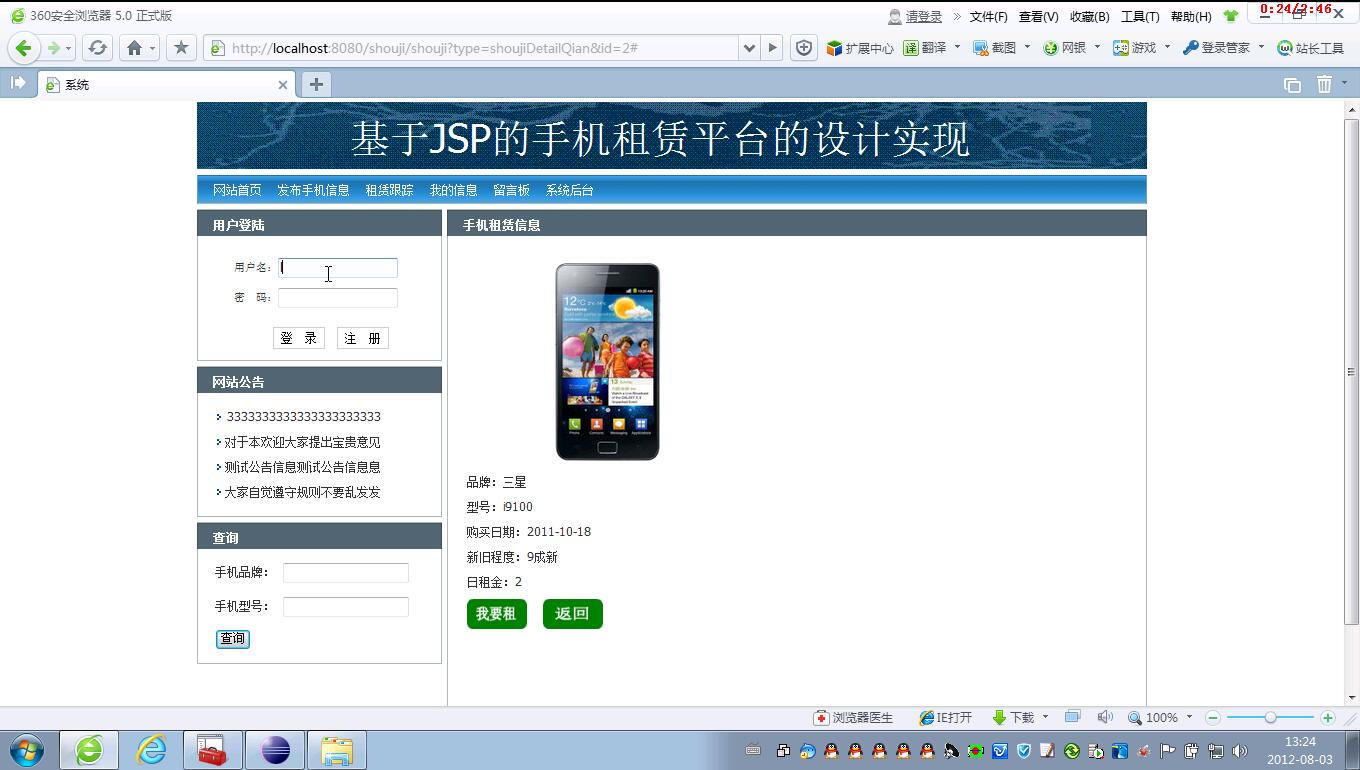Viewport: 1360px width, 770px height.
Task: Open 发布手机信息 navigation link
Action: [x=313, y=190]
